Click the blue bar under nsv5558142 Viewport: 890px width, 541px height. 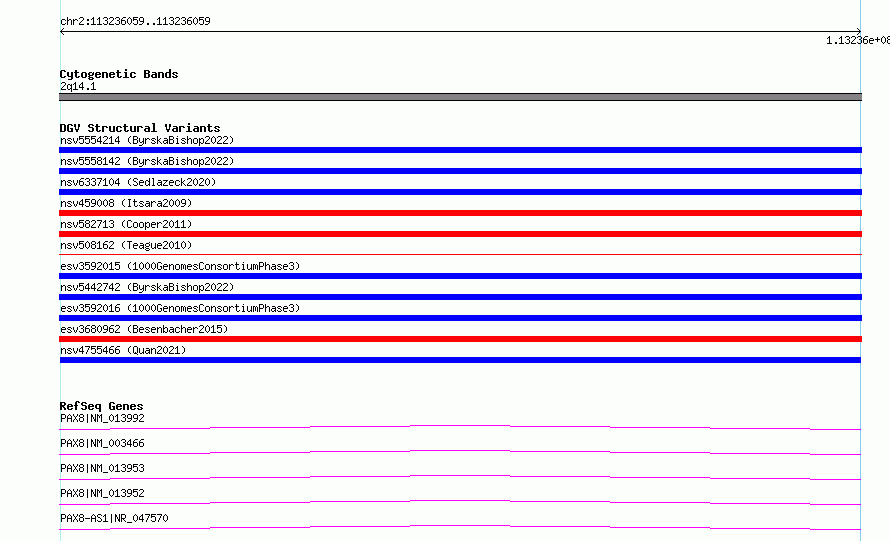point(460,171)
